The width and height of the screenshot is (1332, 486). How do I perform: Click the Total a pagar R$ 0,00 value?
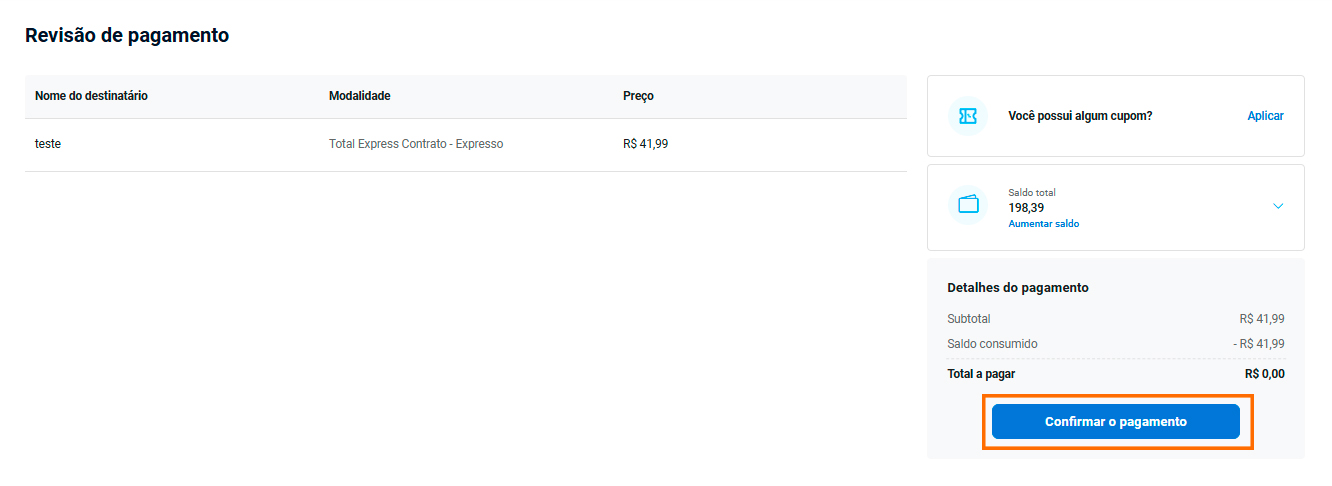[x=1264, y=374]
